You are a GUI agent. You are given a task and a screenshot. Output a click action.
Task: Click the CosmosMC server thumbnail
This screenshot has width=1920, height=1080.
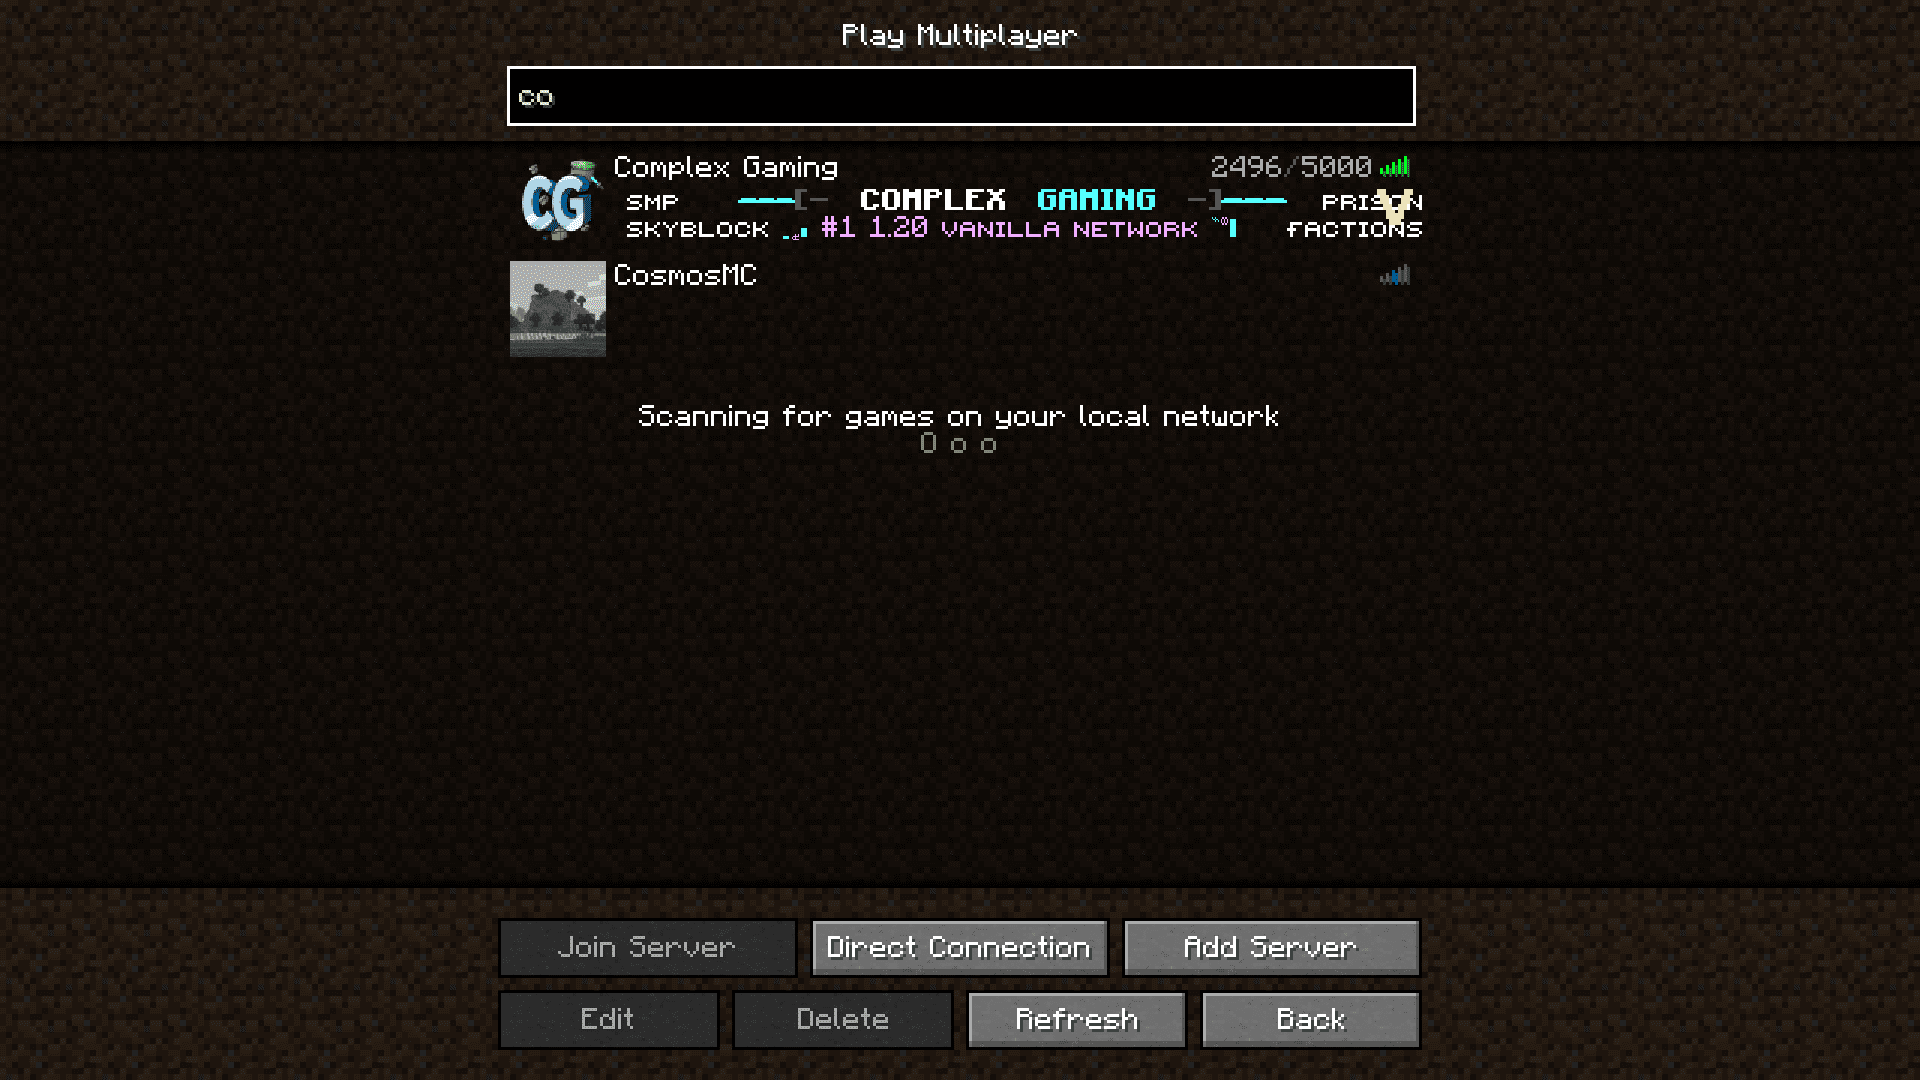[x=556, y=307]
